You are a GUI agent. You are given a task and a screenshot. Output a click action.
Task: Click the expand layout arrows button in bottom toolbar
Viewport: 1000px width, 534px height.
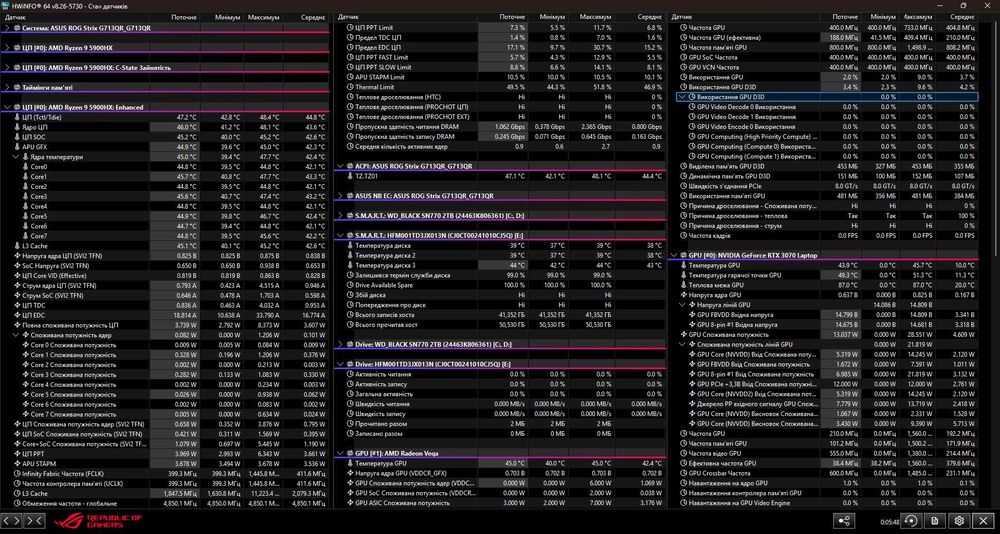[x=12, y=521]
